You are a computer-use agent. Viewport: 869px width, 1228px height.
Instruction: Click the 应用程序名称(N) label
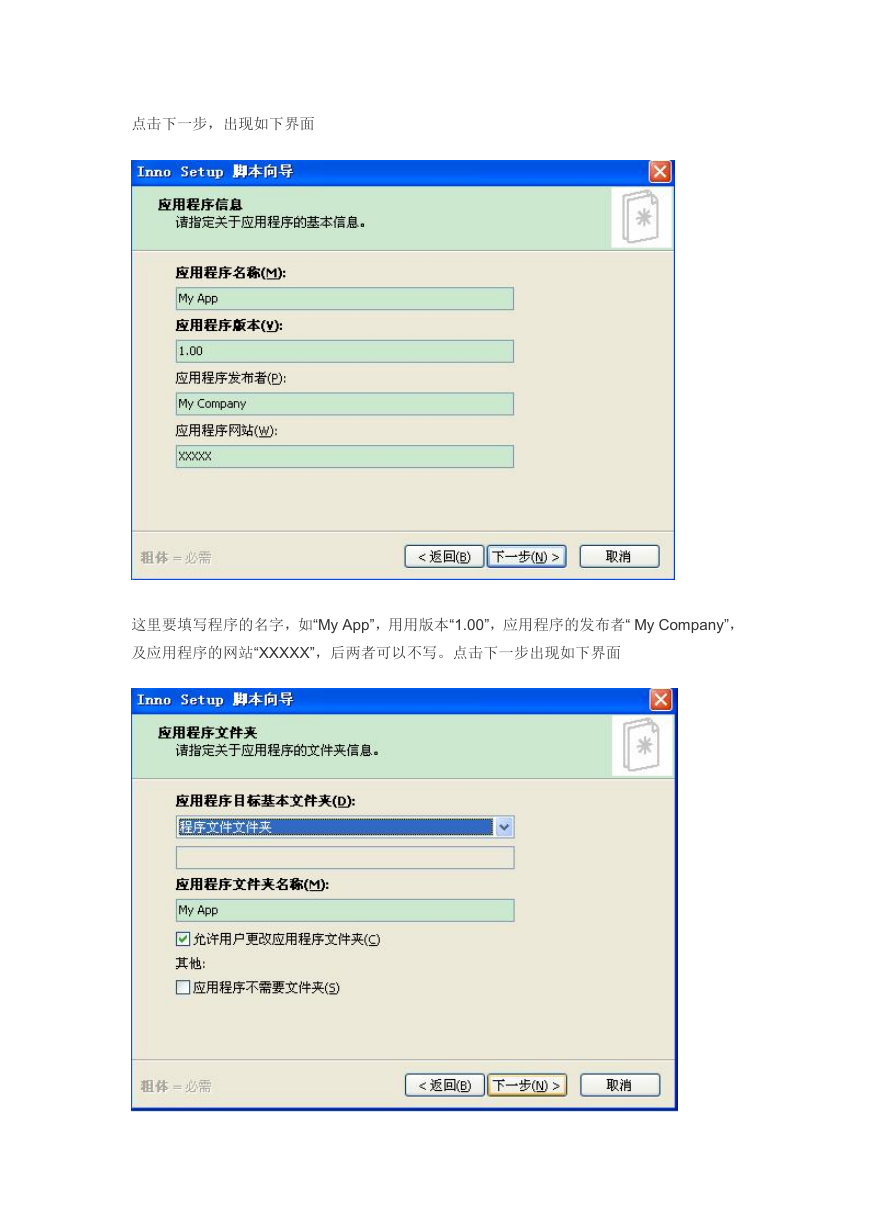tap(231, 272)
